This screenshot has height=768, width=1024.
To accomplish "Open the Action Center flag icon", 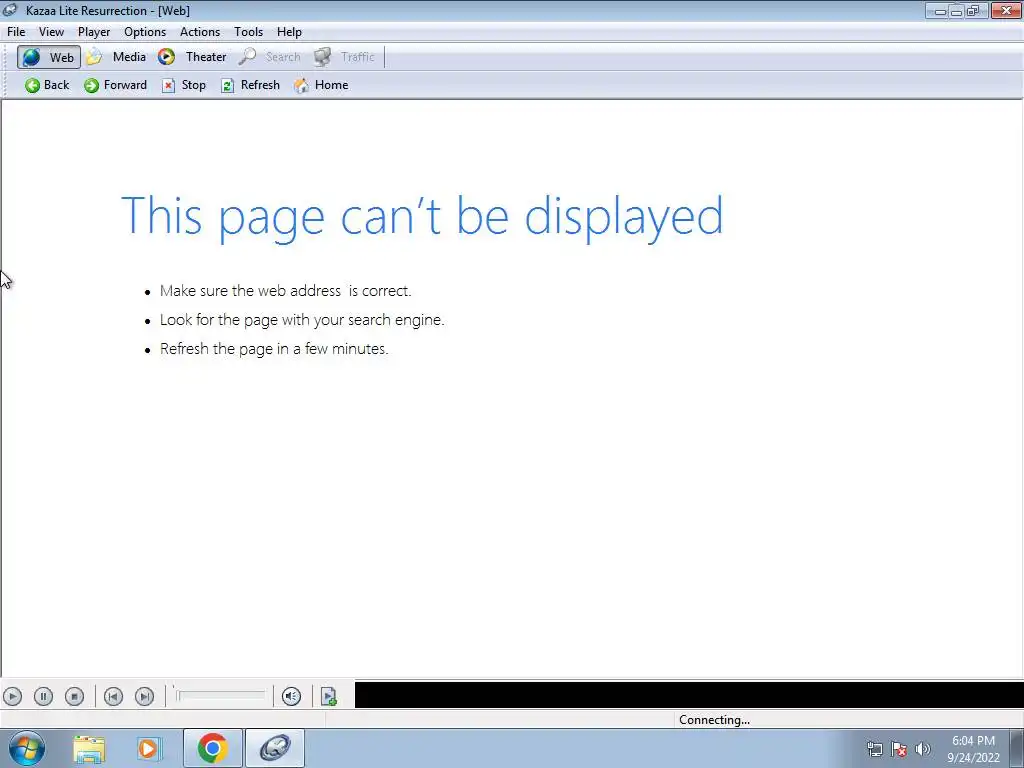I will [x=899, y=749].
